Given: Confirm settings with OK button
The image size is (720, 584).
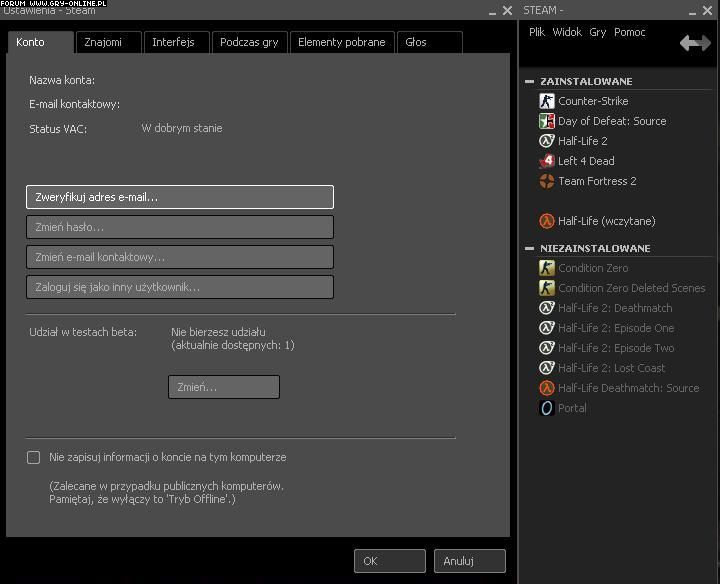Looking at the screenshot, I should (x=390, y=561).
